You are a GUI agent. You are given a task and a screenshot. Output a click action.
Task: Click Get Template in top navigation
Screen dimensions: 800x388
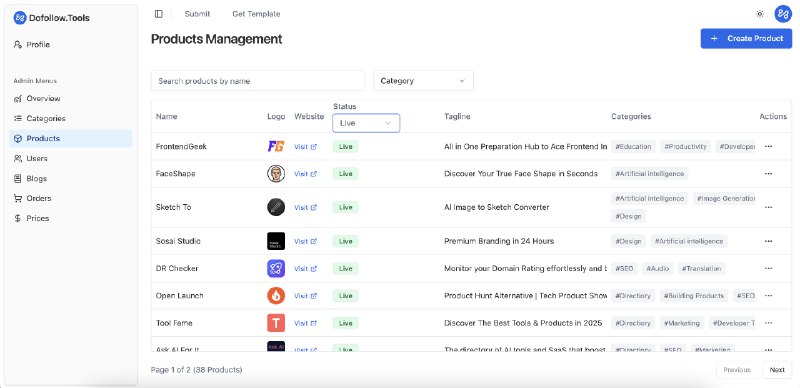tap(256, 14)
